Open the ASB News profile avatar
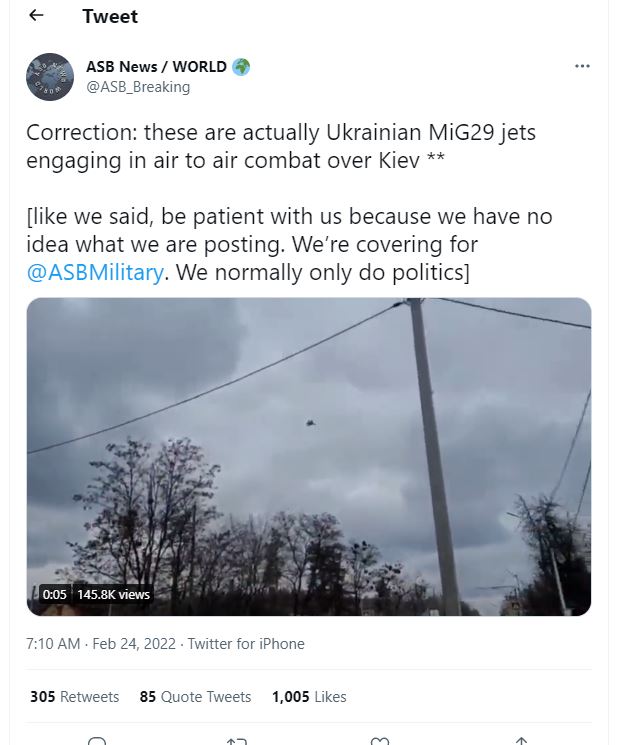This screenshot has width=625, height=745. coord(50,77)
